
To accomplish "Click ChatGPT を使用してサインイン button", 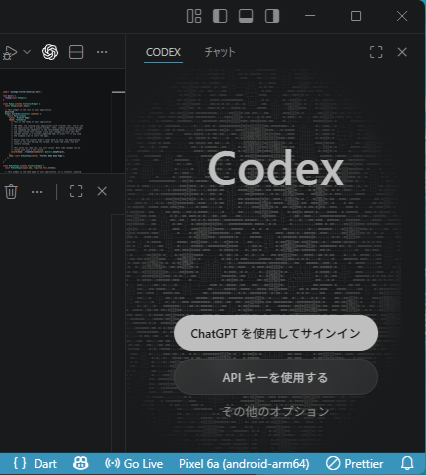I will pos(276,333).
